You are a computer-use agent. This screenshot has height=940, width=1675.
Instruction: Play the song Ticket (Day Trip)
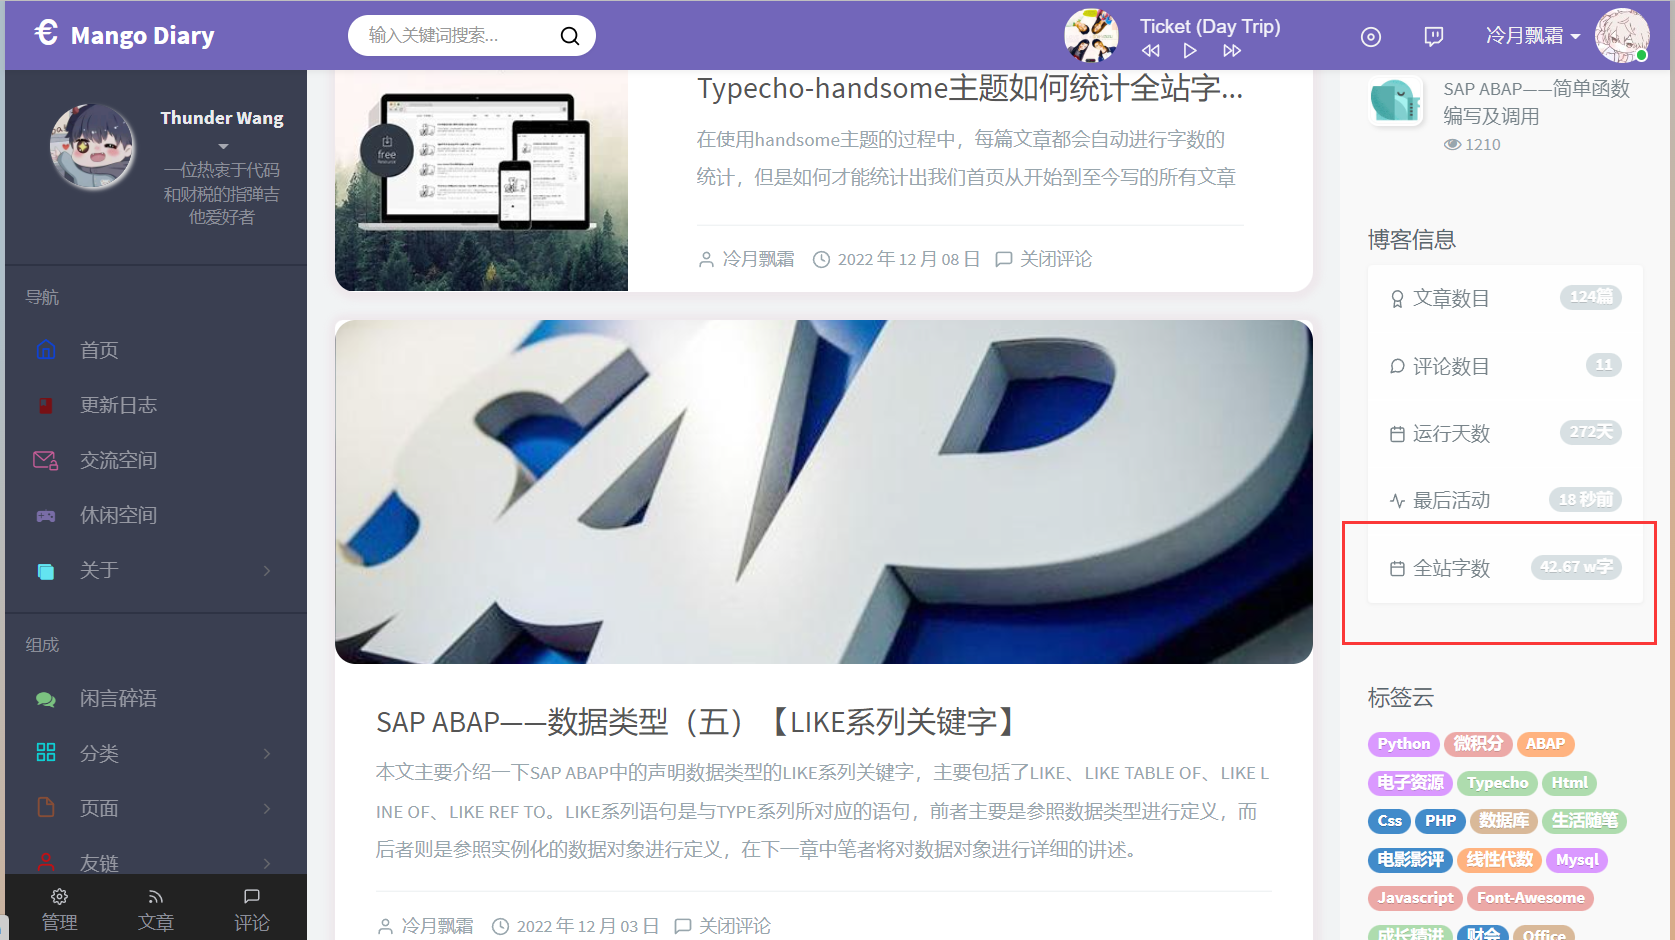click(x=1190, y=50)
